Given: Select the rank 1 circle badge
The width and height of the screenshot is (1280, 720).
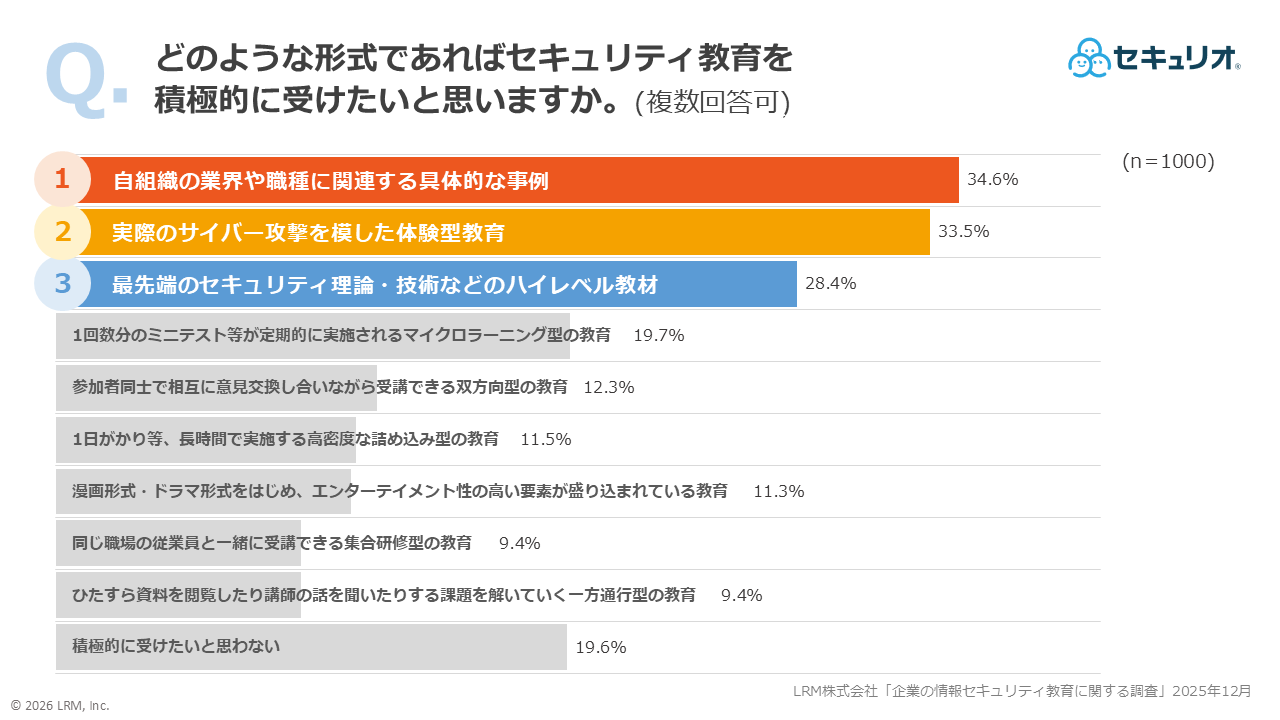Looking at the screenshot, I should tap(62, 180).
